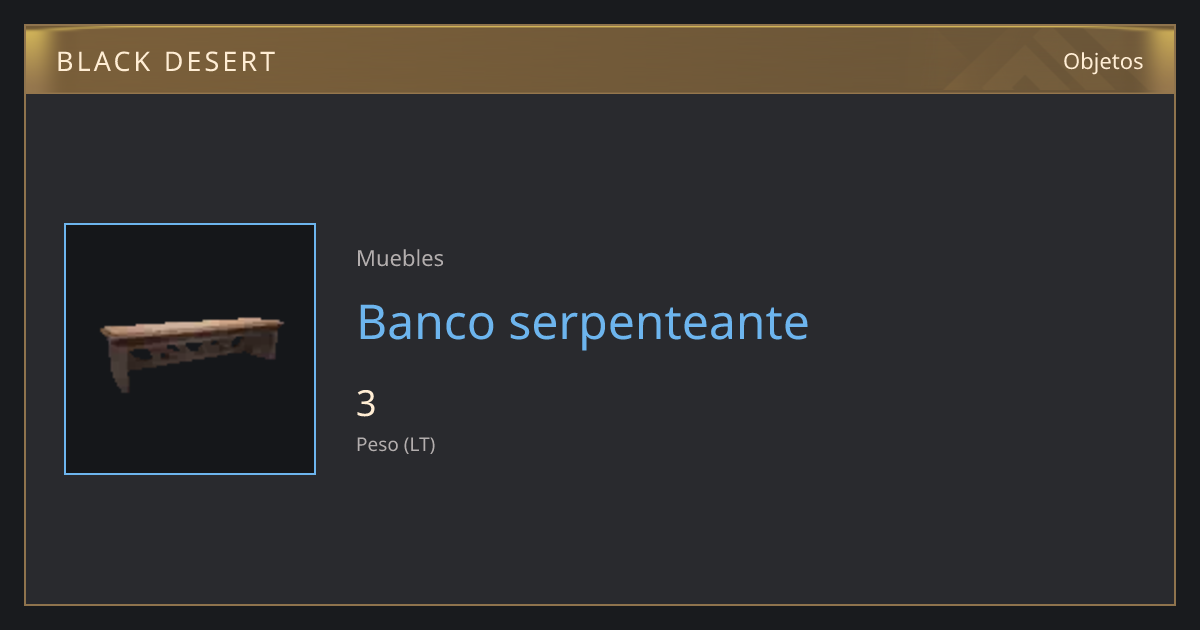Image resolution: width=1200 pixels, height=630 pixels.
Task: Click the blue-bordered item thumbnail frame
Action: 190,349
